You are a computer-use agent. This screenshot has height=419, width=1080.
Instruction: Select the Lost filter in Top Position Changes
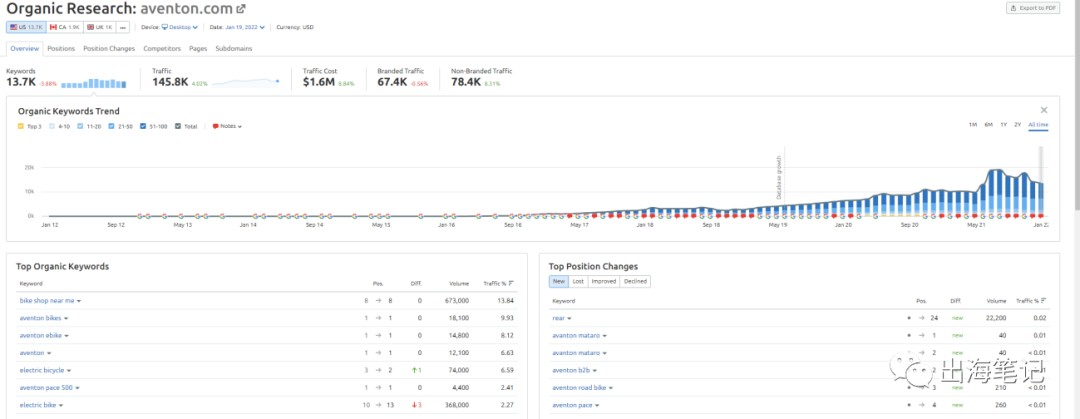pos(578,281)
